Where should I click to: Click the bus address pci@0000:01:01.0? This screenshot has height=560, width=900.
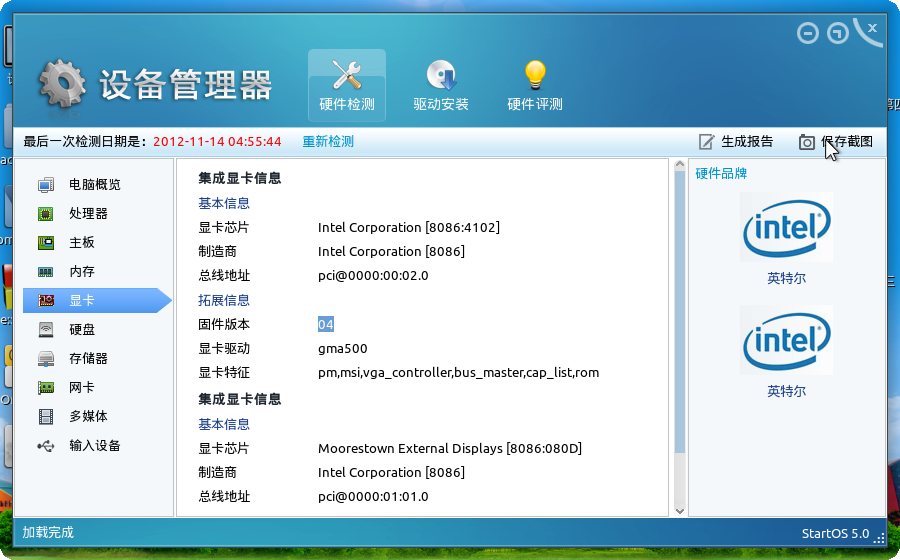[373, 497]
